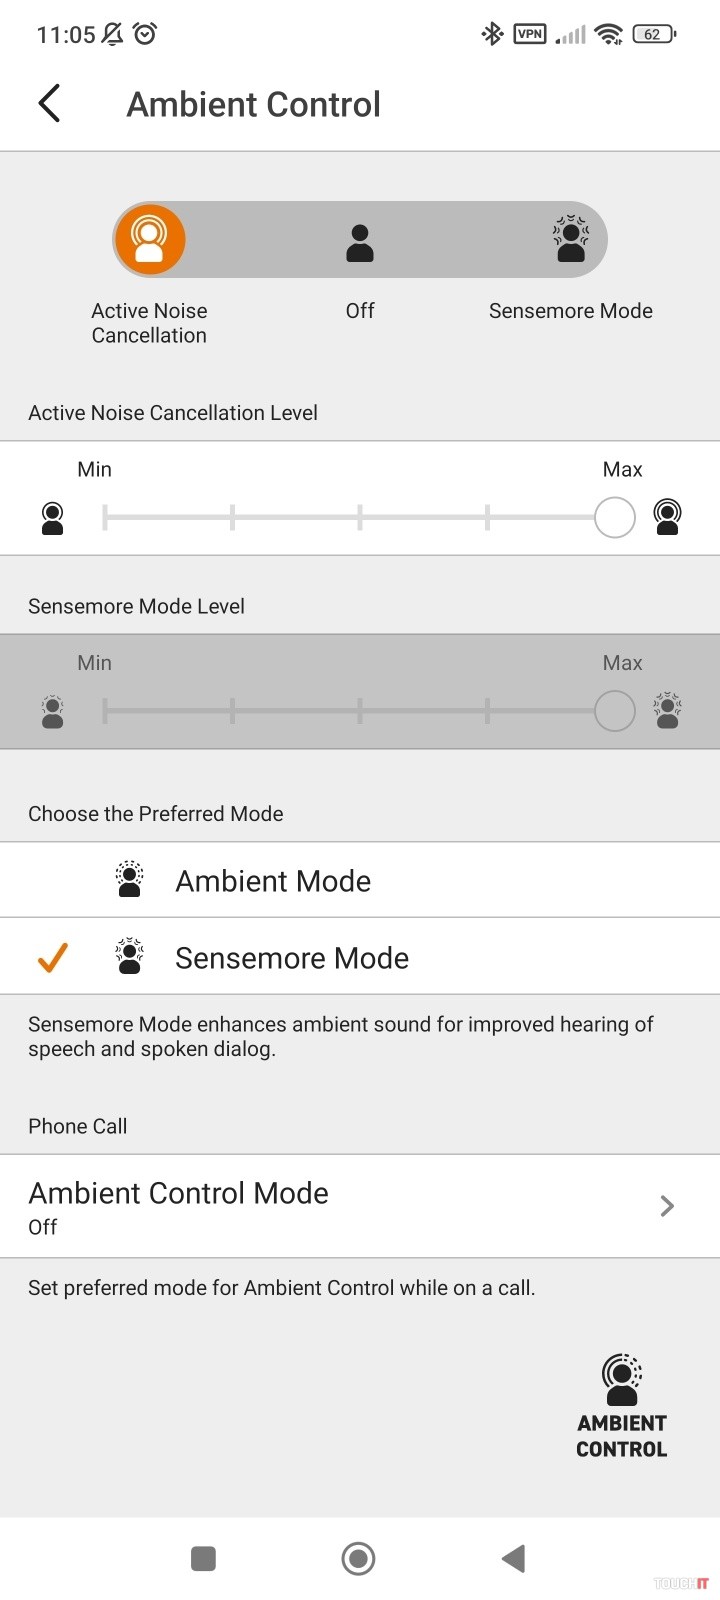The height and width of the screenshot is (1600, 720).
Task: Tap the maximum noise cancellation icon
Action: (667, 517)
